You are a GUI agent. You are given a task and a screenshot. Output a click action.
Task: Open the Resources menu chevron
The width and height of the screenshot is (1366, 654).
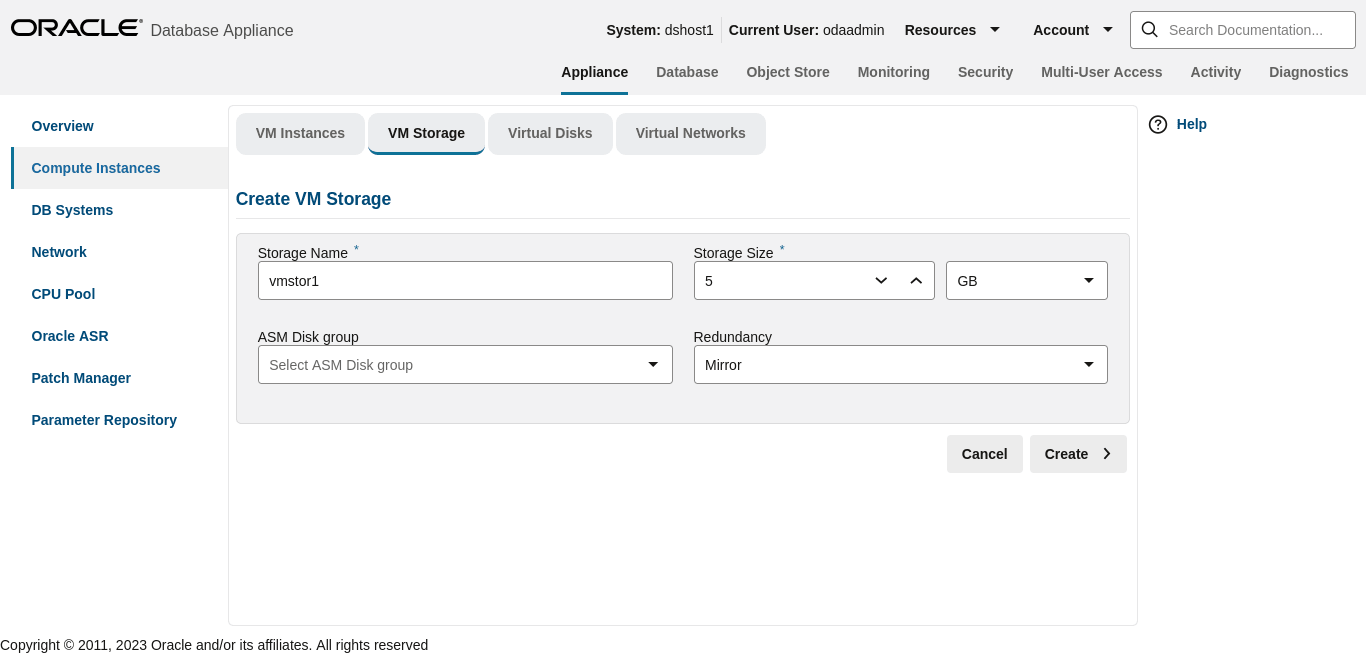tap(995, 30)
